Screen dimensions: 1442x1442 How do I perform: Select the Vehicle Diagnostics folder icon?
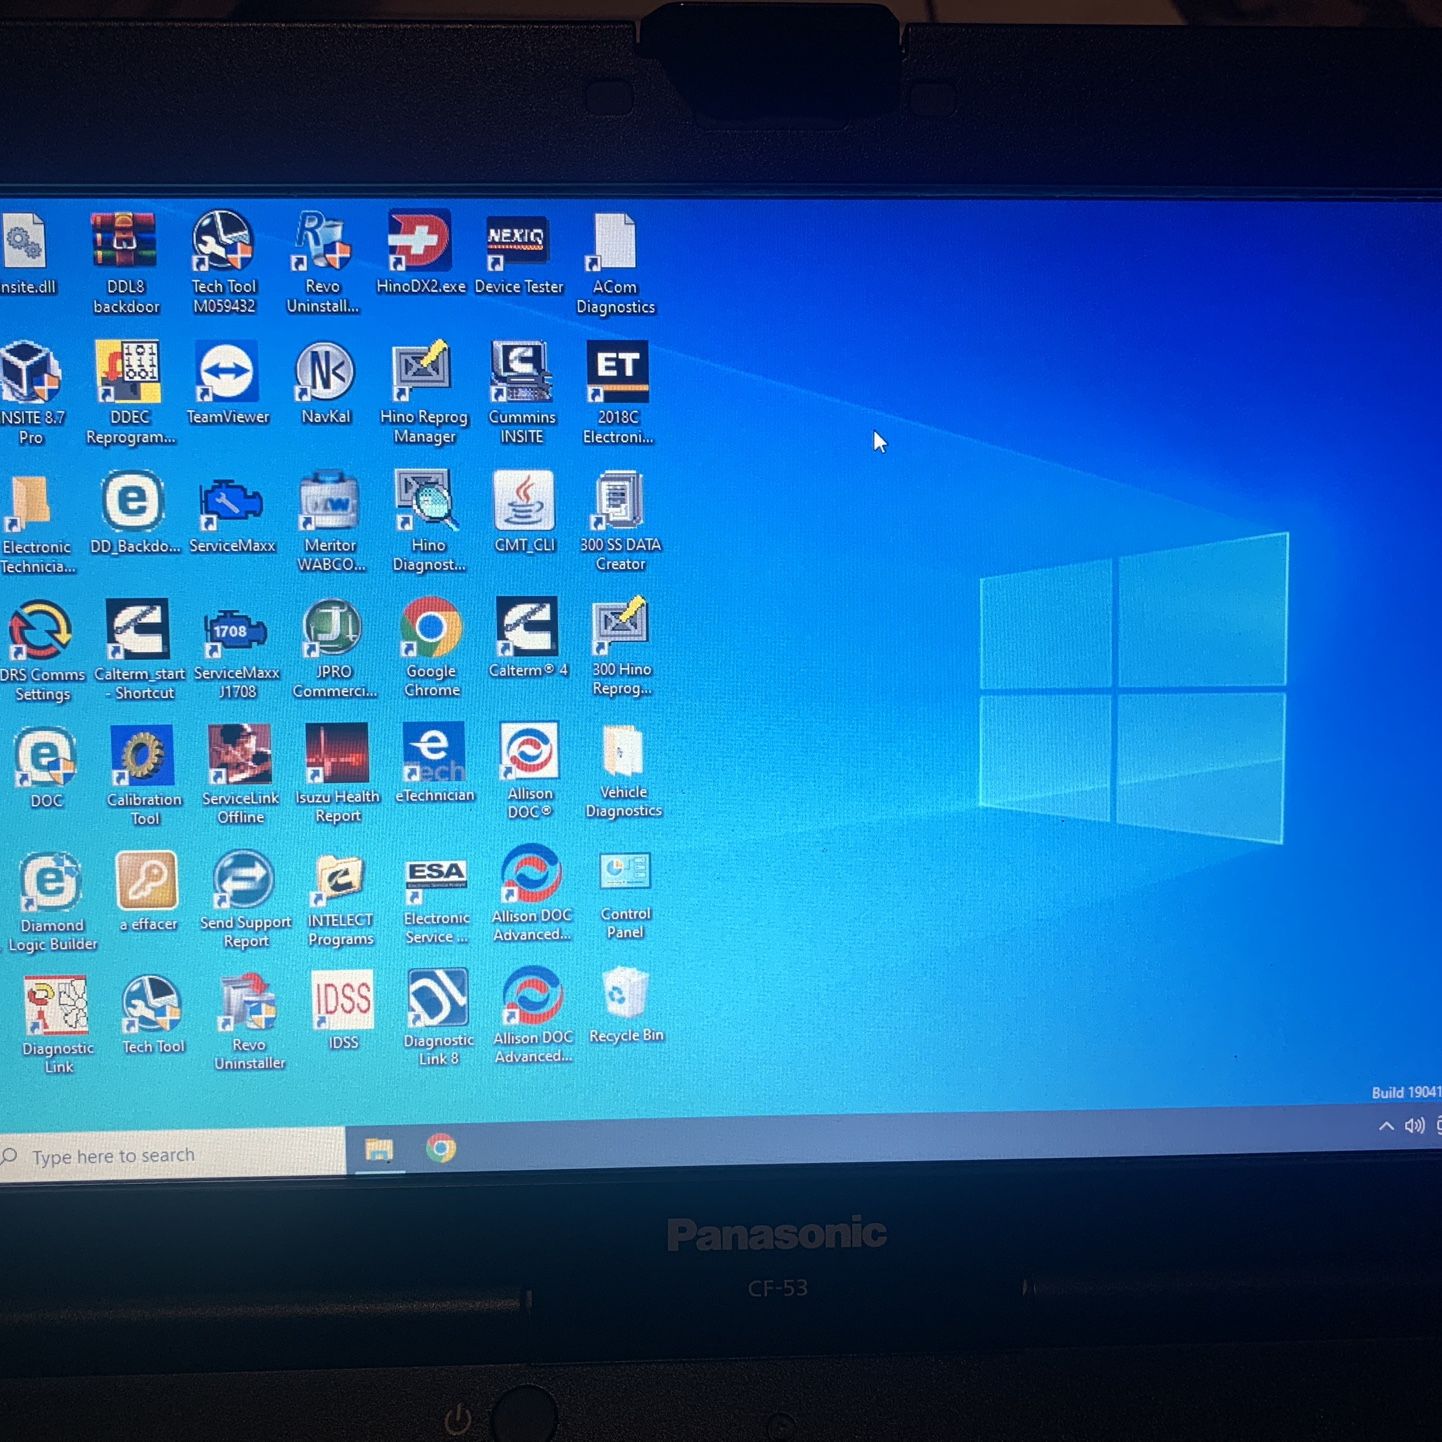point(623,751)
